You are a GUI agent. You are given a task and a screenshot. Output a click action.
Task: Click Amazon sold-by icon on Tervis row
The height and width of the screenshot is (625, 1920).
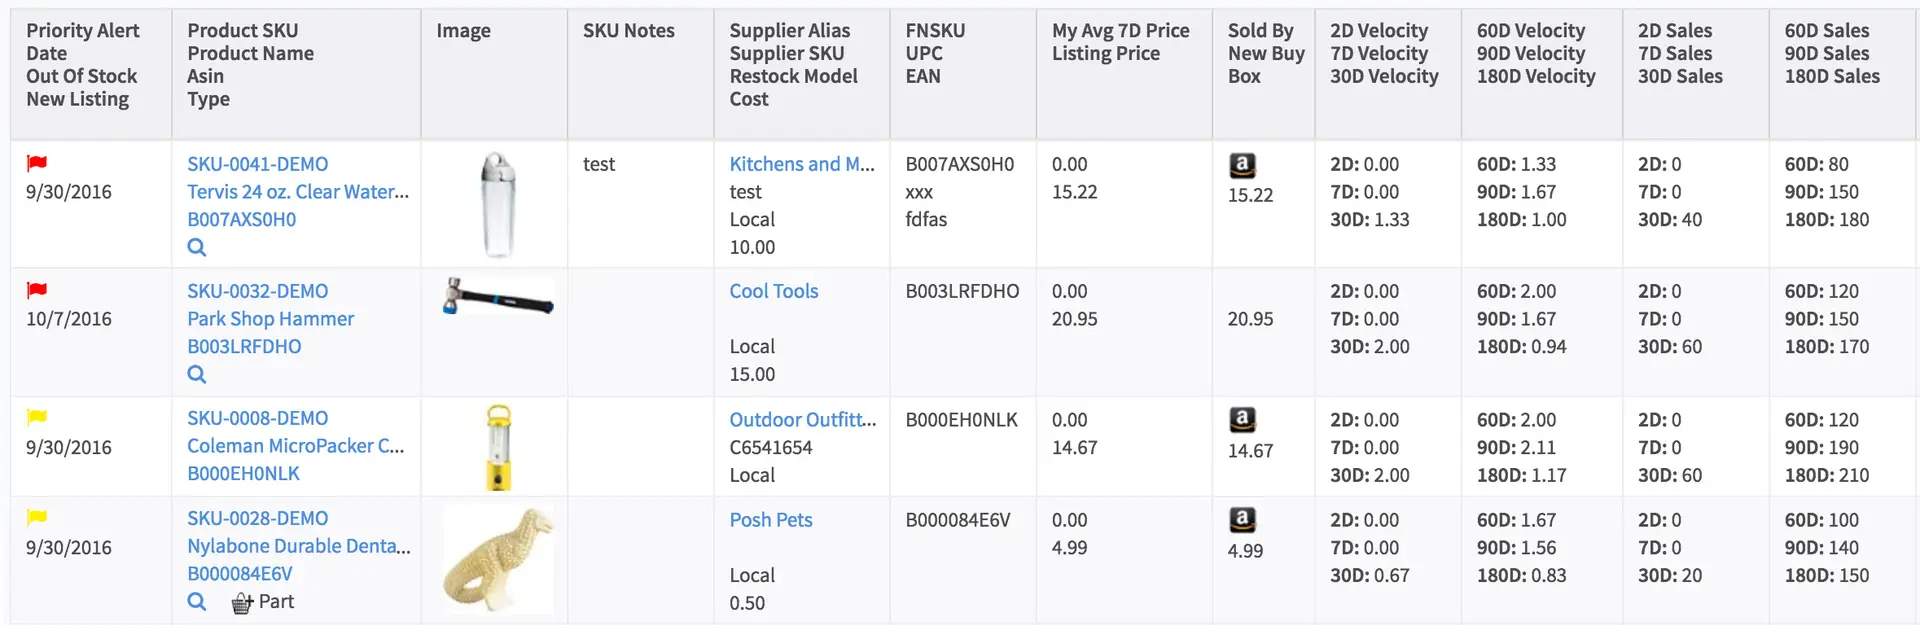click(1242, 165)
